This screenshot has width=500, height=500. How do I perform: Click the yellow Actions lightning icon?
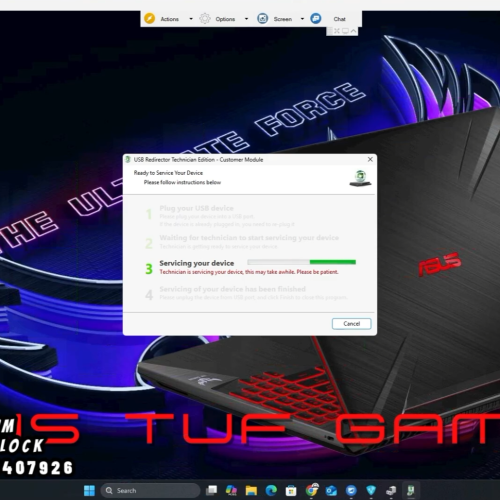(x=149, y=18)
